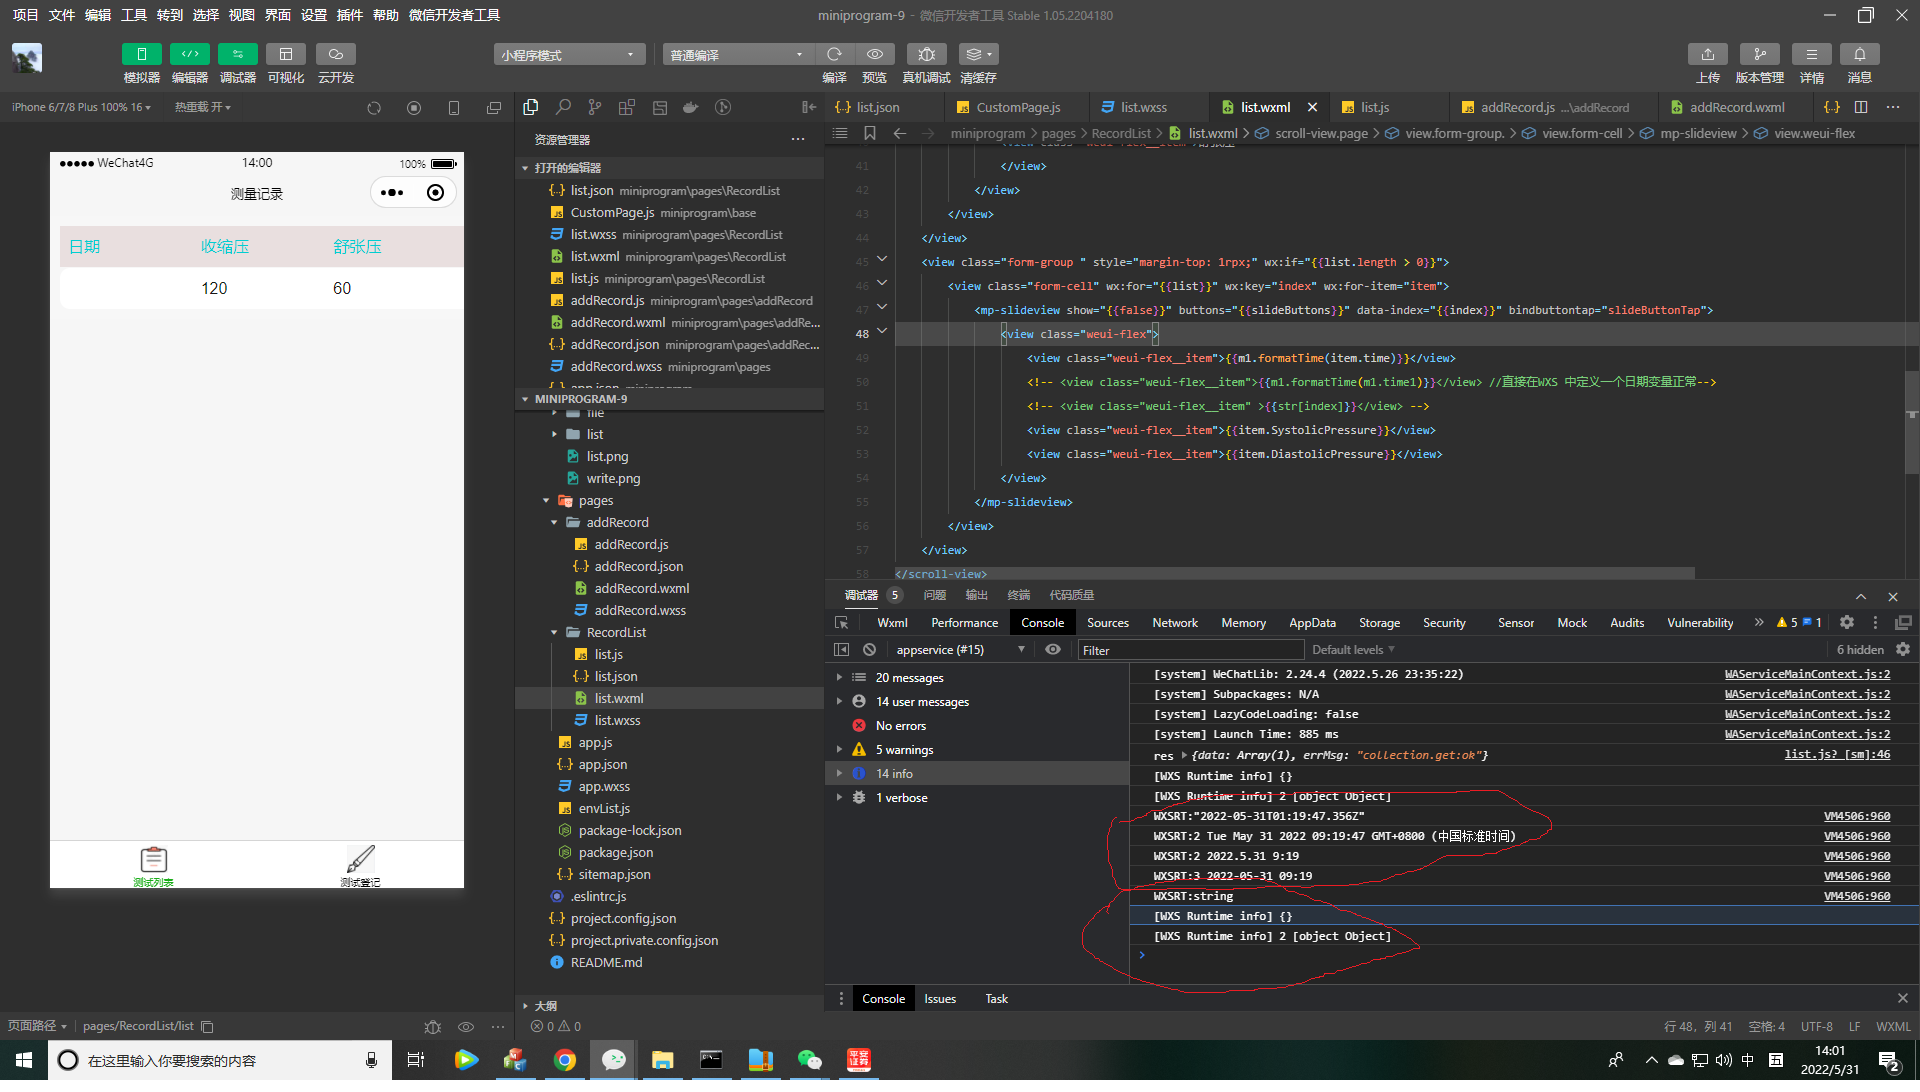Expand the addRecord folder in tree
The width and height of the screenshot is (1920, 1092).
click(617, 523)
